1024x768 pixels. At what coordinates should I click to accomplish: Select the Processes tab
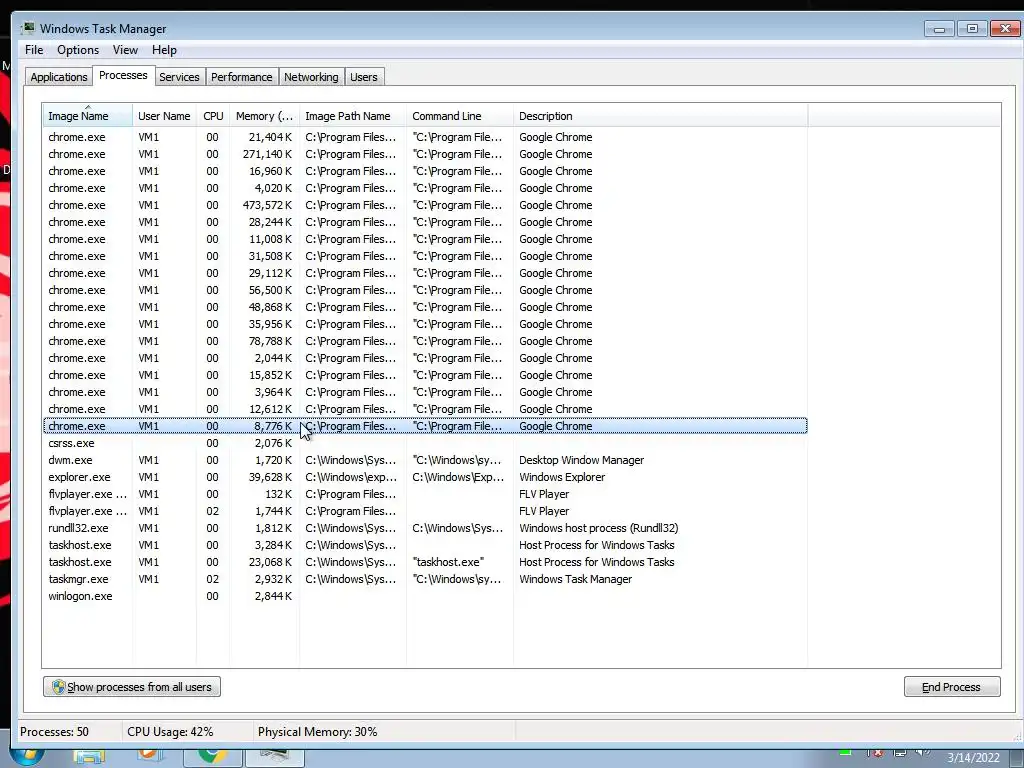tap(123, 75)
